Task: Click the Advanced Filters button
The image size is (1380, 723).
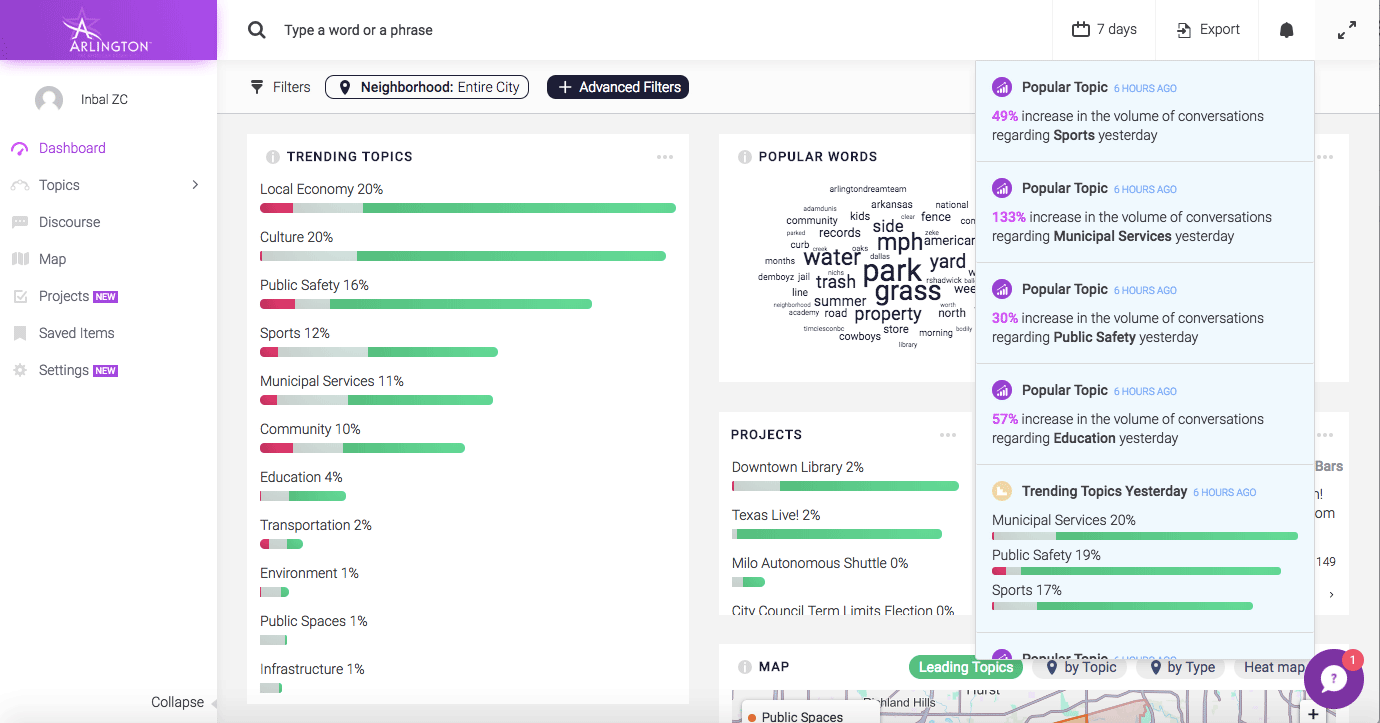Action: [618, 87]
